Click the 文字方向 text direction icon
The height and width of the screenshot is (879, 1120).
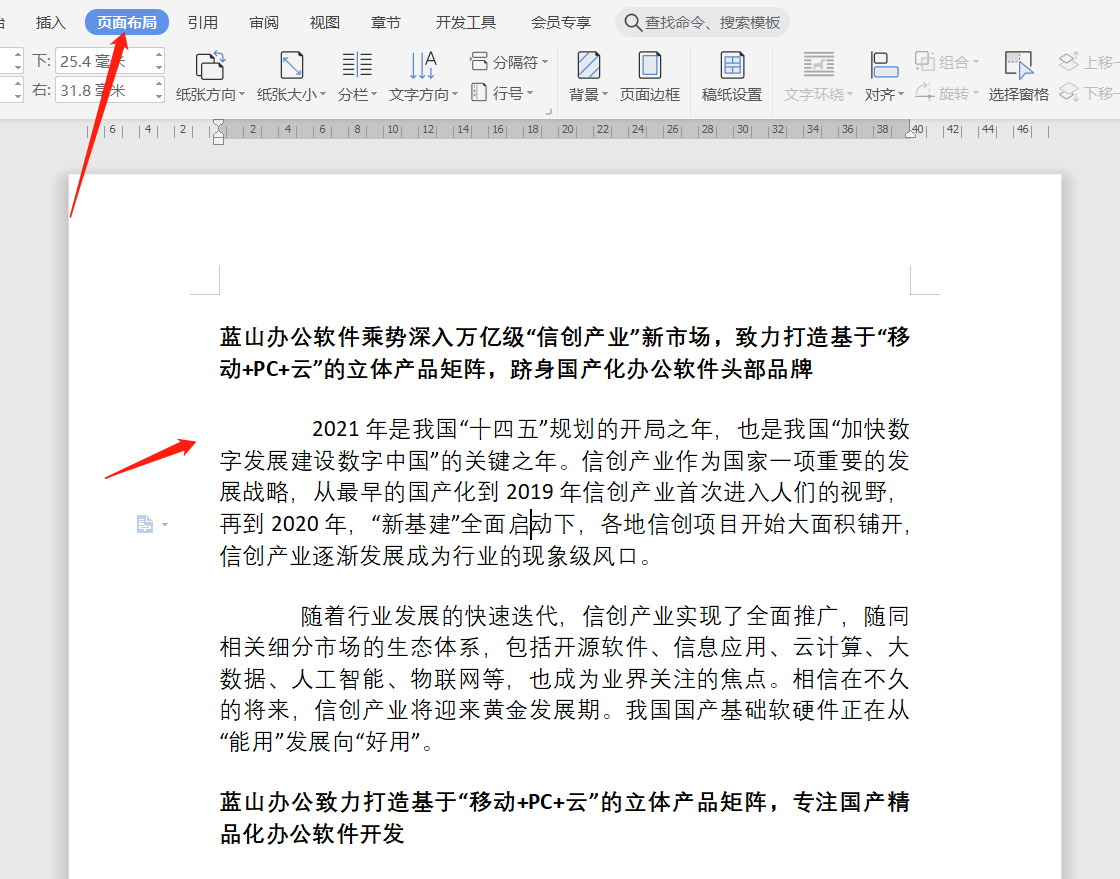click(423, 65)
